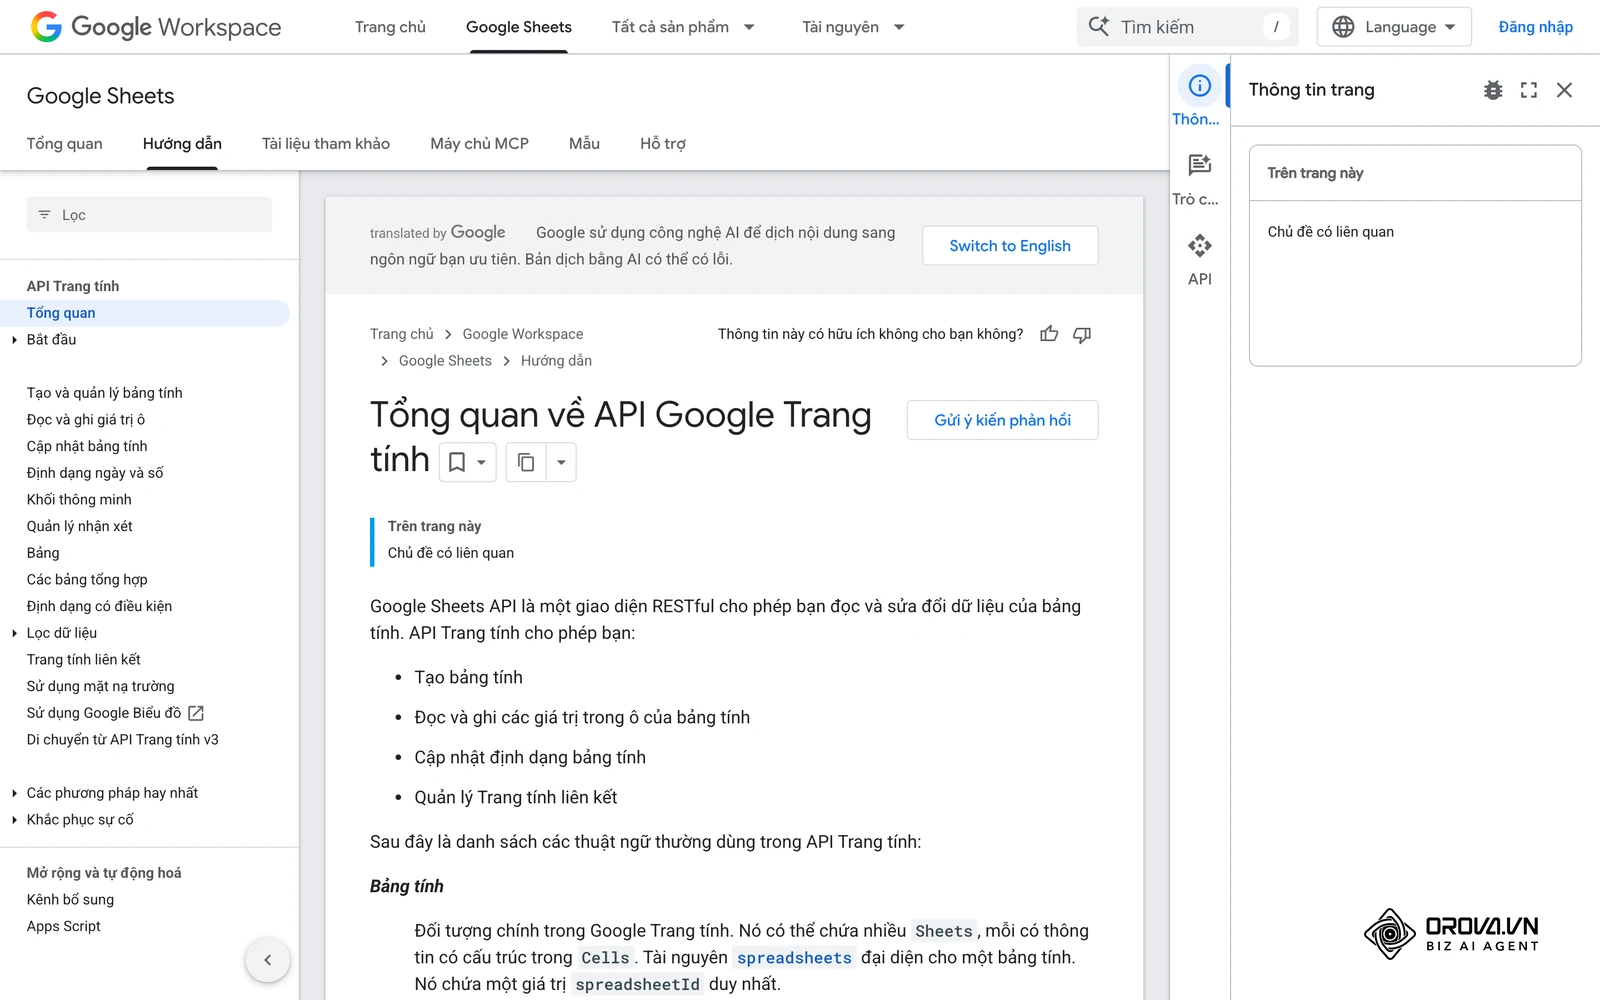Screen dimensions: 1600x1000
Task: Click the bug report icon
Action: (x=1493, y=90)
